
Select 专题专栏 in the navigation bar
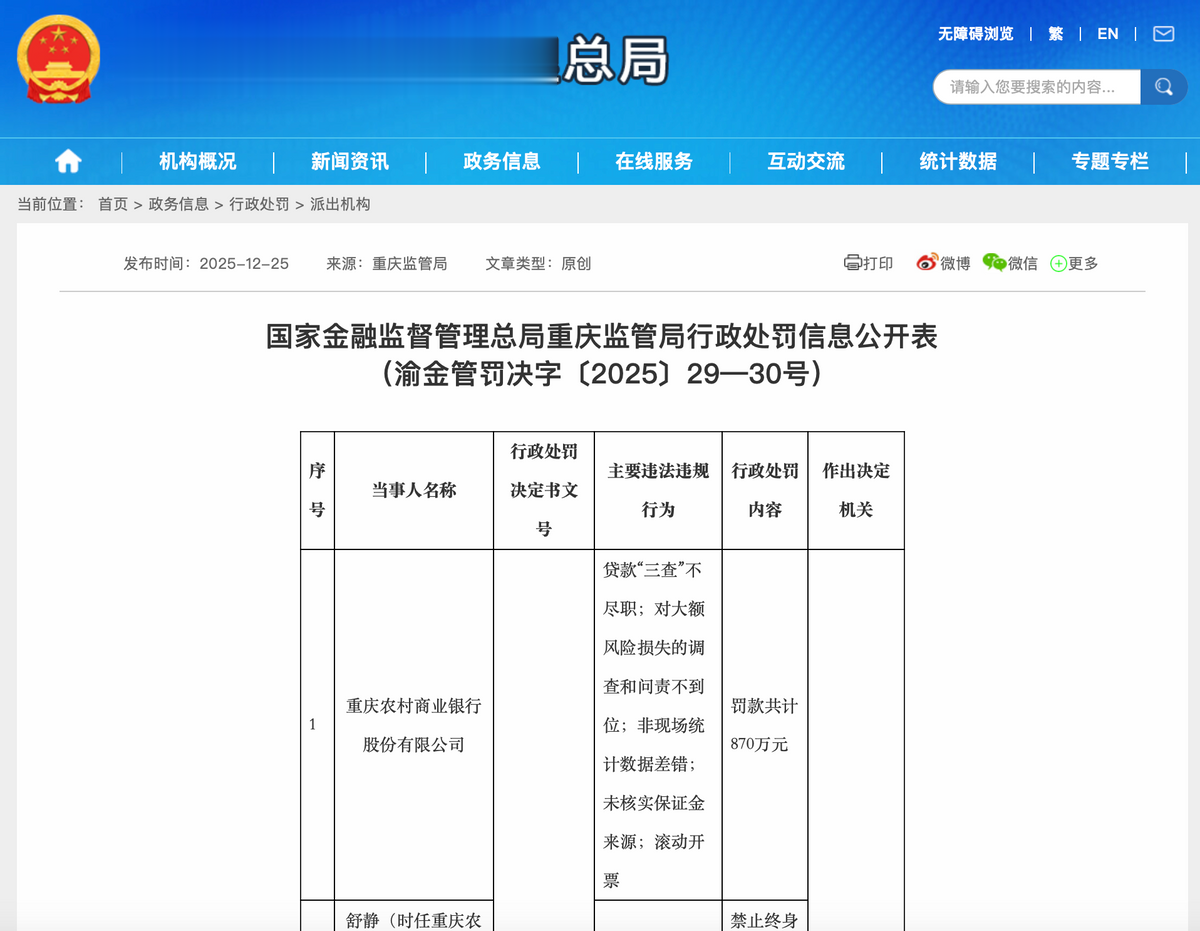pos(1110,161)
